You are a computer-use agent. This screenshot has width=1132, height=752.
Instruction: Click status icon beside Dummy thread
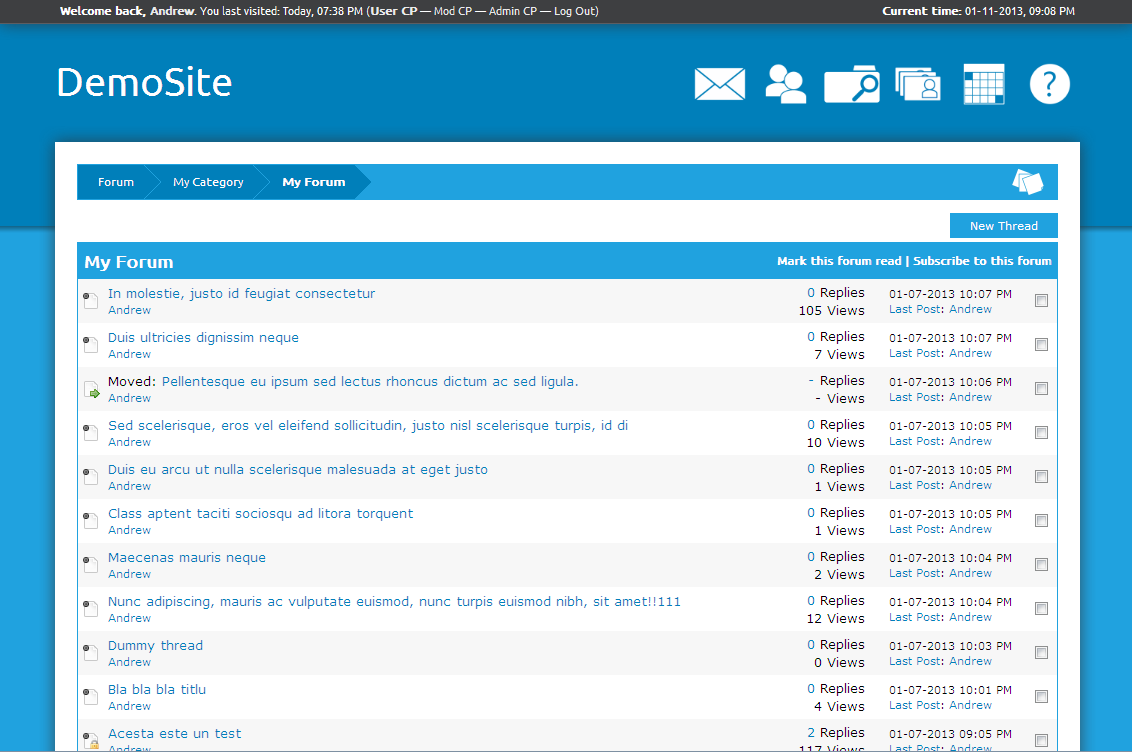[x=91, y=653]
